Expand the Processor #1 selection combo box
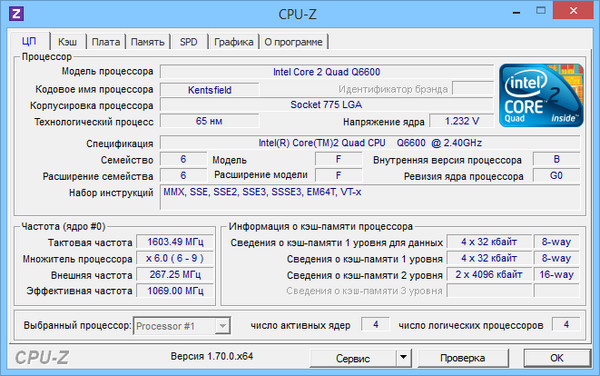The image size is (600, 376). [x=182, y=326]
